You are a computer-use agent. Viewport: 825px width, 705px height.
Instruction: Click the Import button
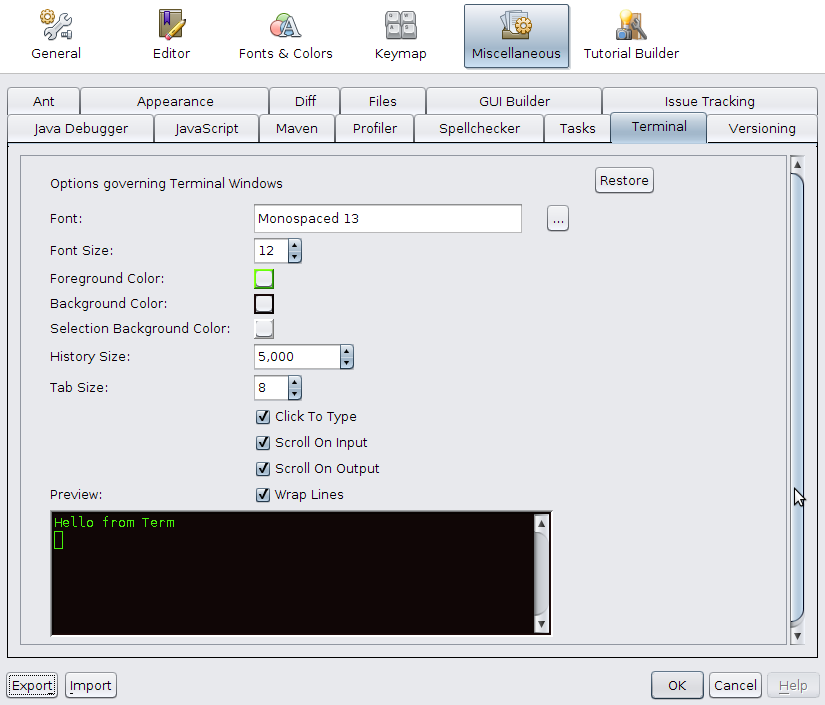90,686
